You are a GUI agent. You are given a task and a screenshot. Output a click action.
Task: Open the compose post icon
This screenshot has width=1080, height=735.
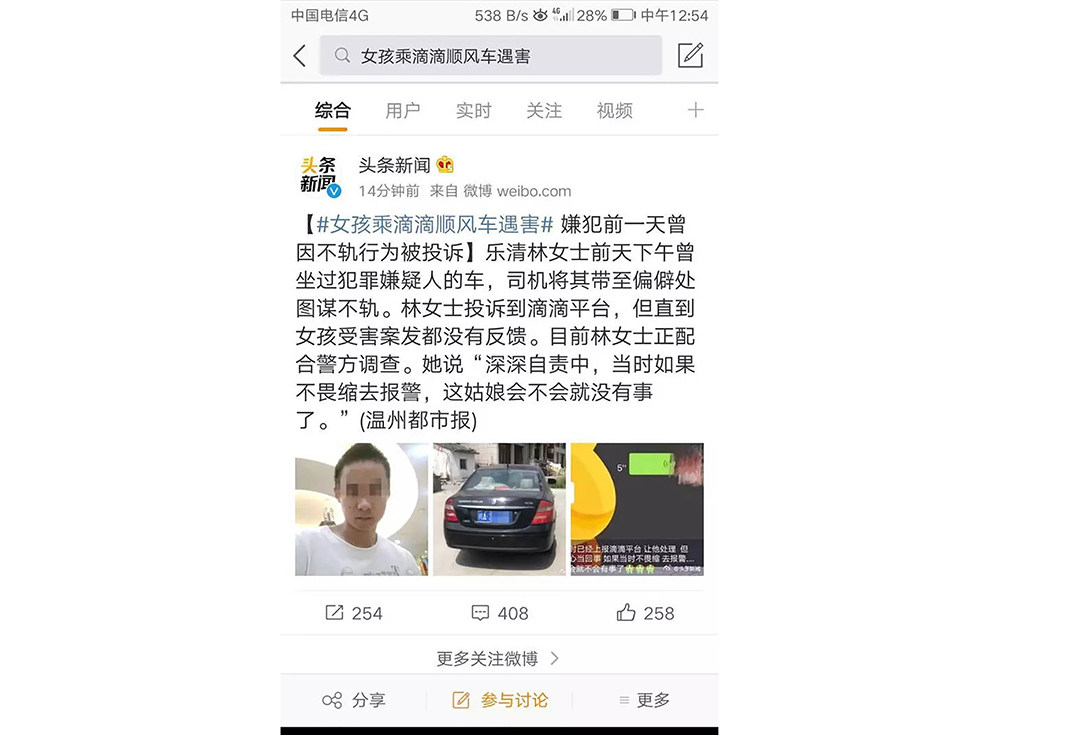click(x=690, y=55)
